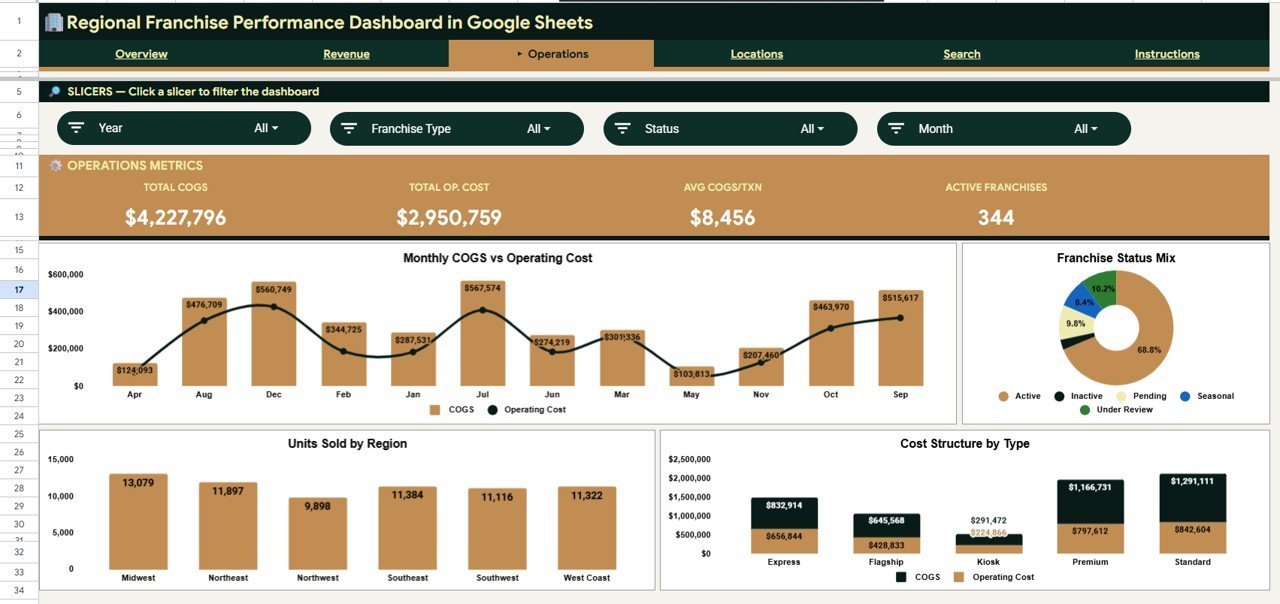Click the gear icon beside Operations Metrics
Viewport: 1280px width, 604px height.
pos(56,165)
